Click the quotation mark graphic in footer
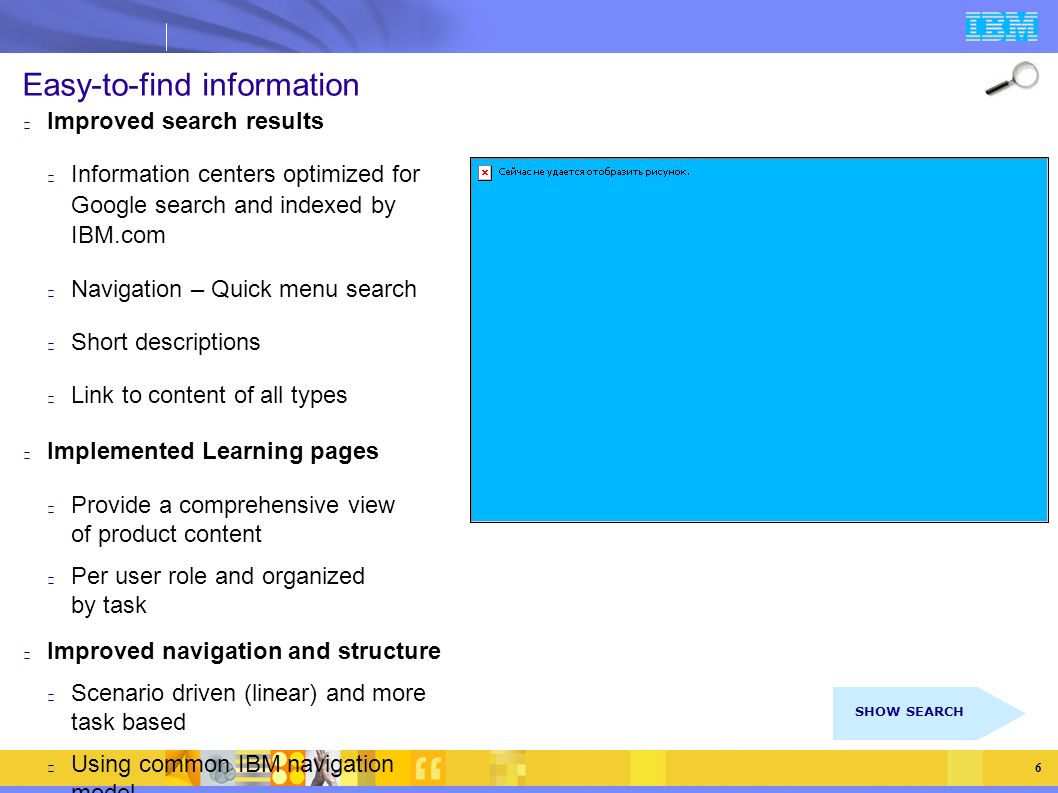The image size is (1058, 793). [428, 767]
